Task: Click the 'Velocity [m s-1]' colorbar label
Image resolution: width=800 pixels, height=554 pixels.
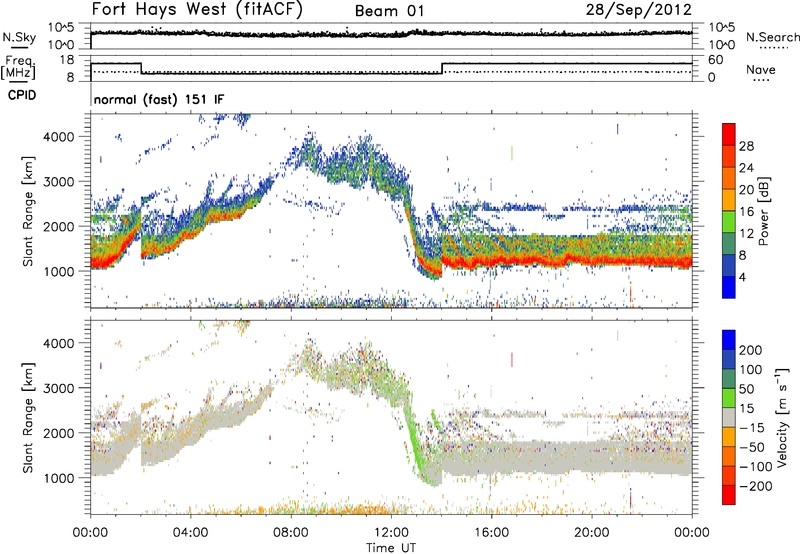Action: click(x=782, y=417)
